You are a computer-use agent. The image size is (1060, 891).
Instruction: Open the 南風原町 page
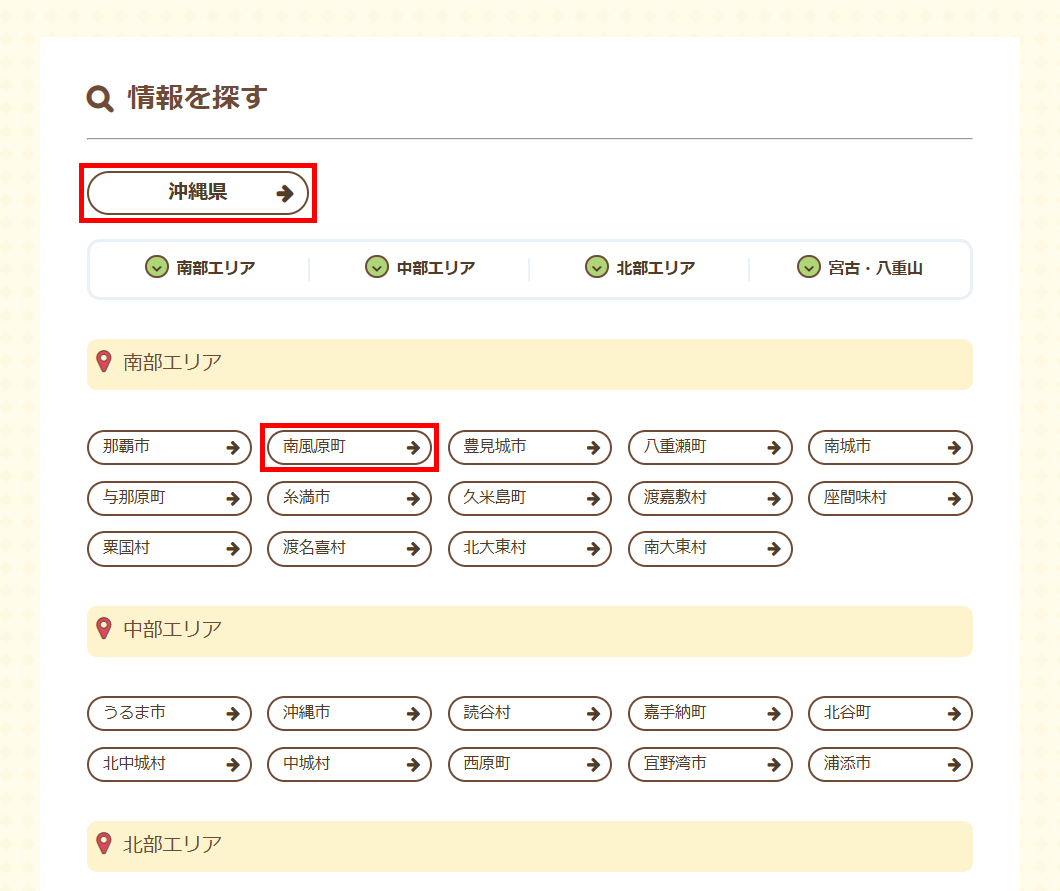coord(348,448)
